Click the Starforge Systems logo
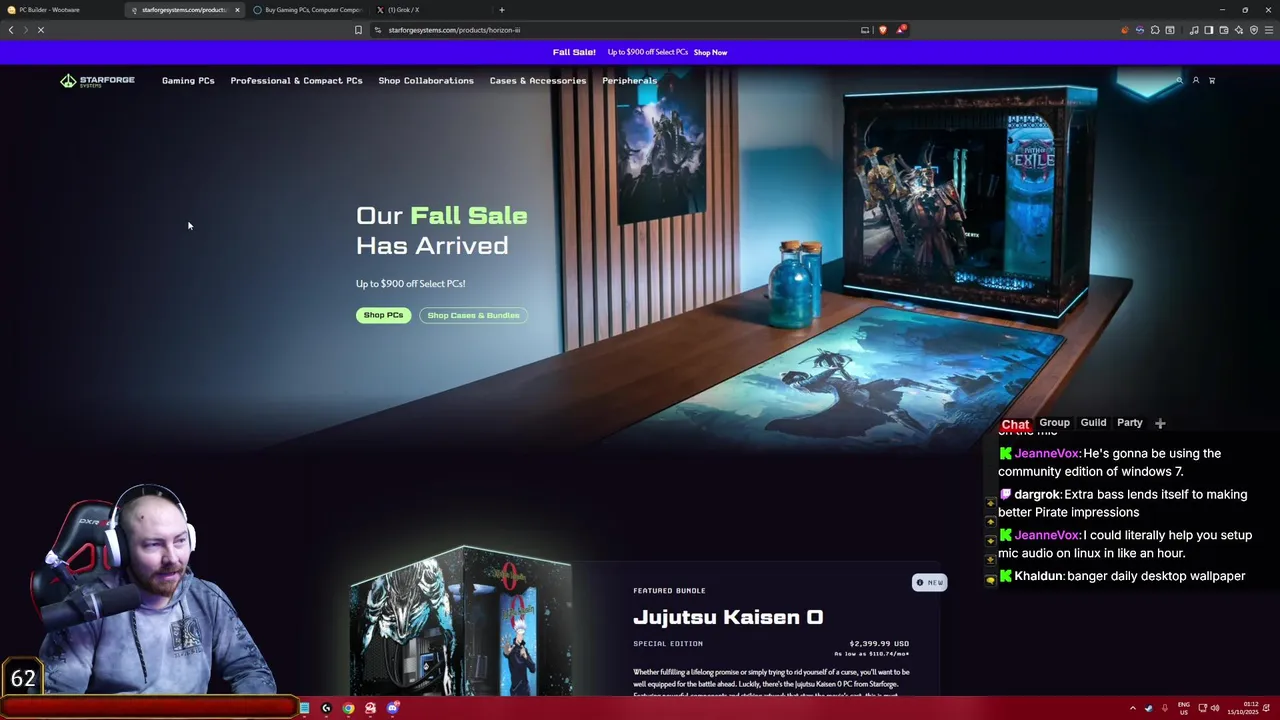 97,80
